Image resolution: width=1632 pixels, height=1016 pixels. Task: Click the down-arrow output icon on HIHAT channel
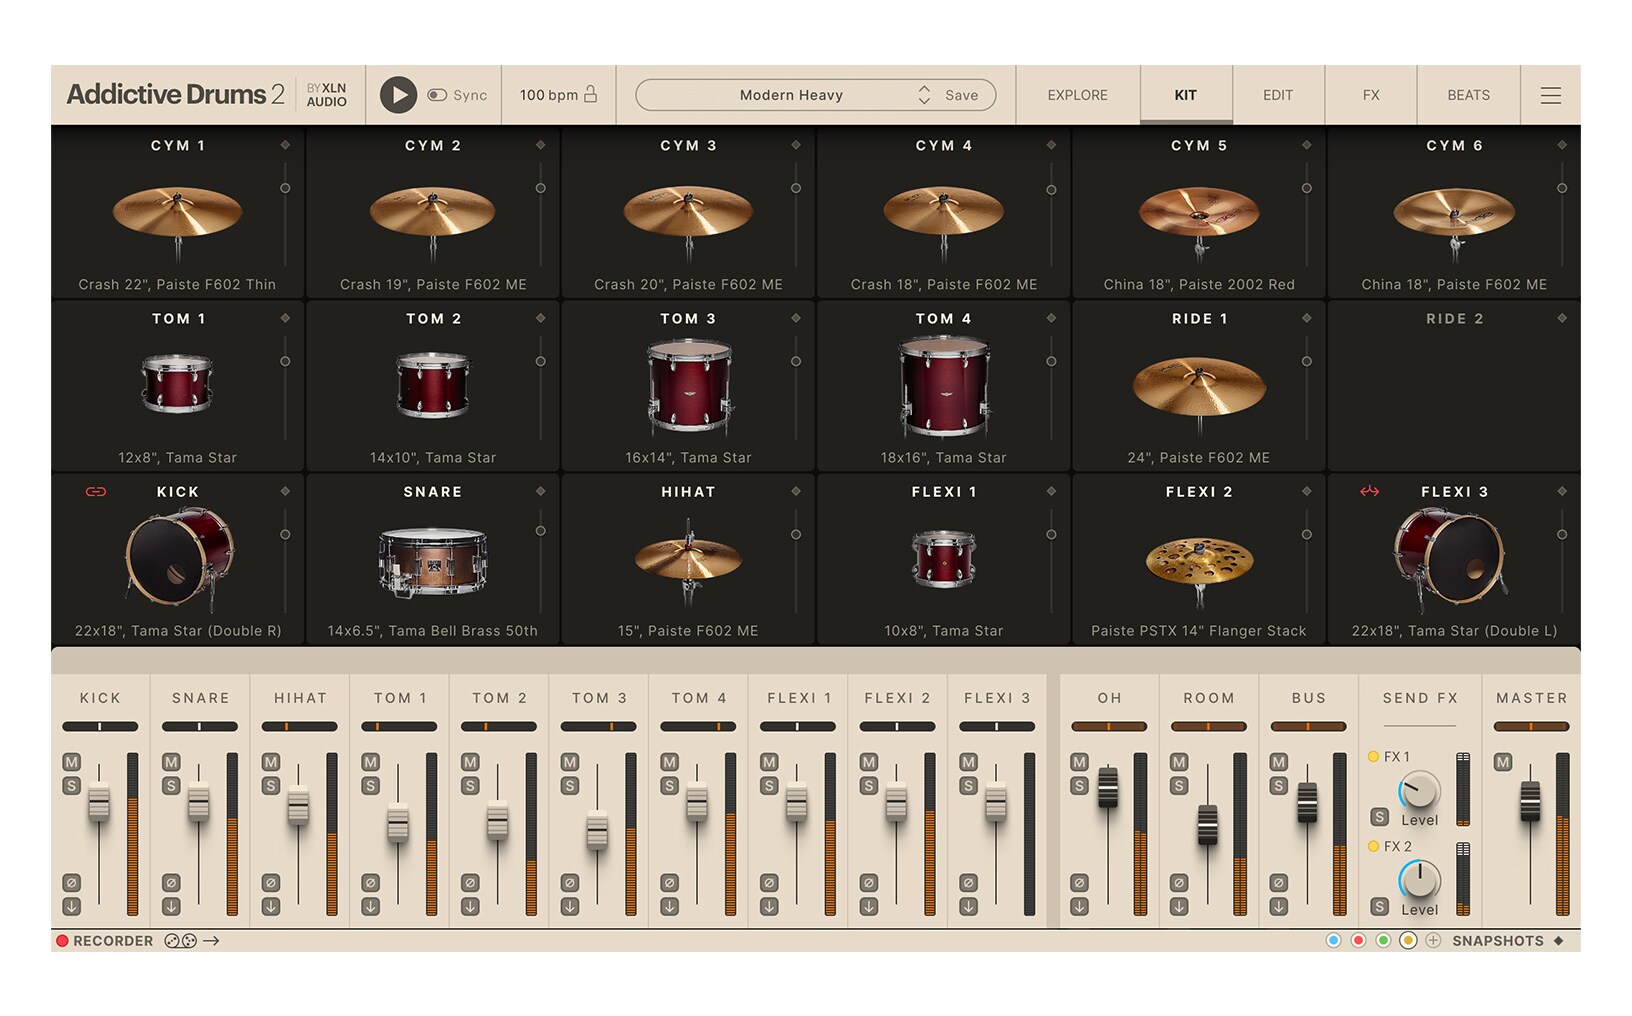(270, 907)
